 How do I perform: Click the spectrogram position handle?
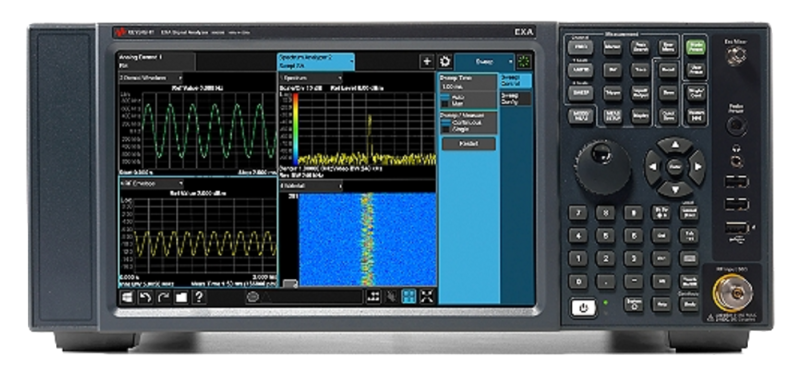coord(290,283)
